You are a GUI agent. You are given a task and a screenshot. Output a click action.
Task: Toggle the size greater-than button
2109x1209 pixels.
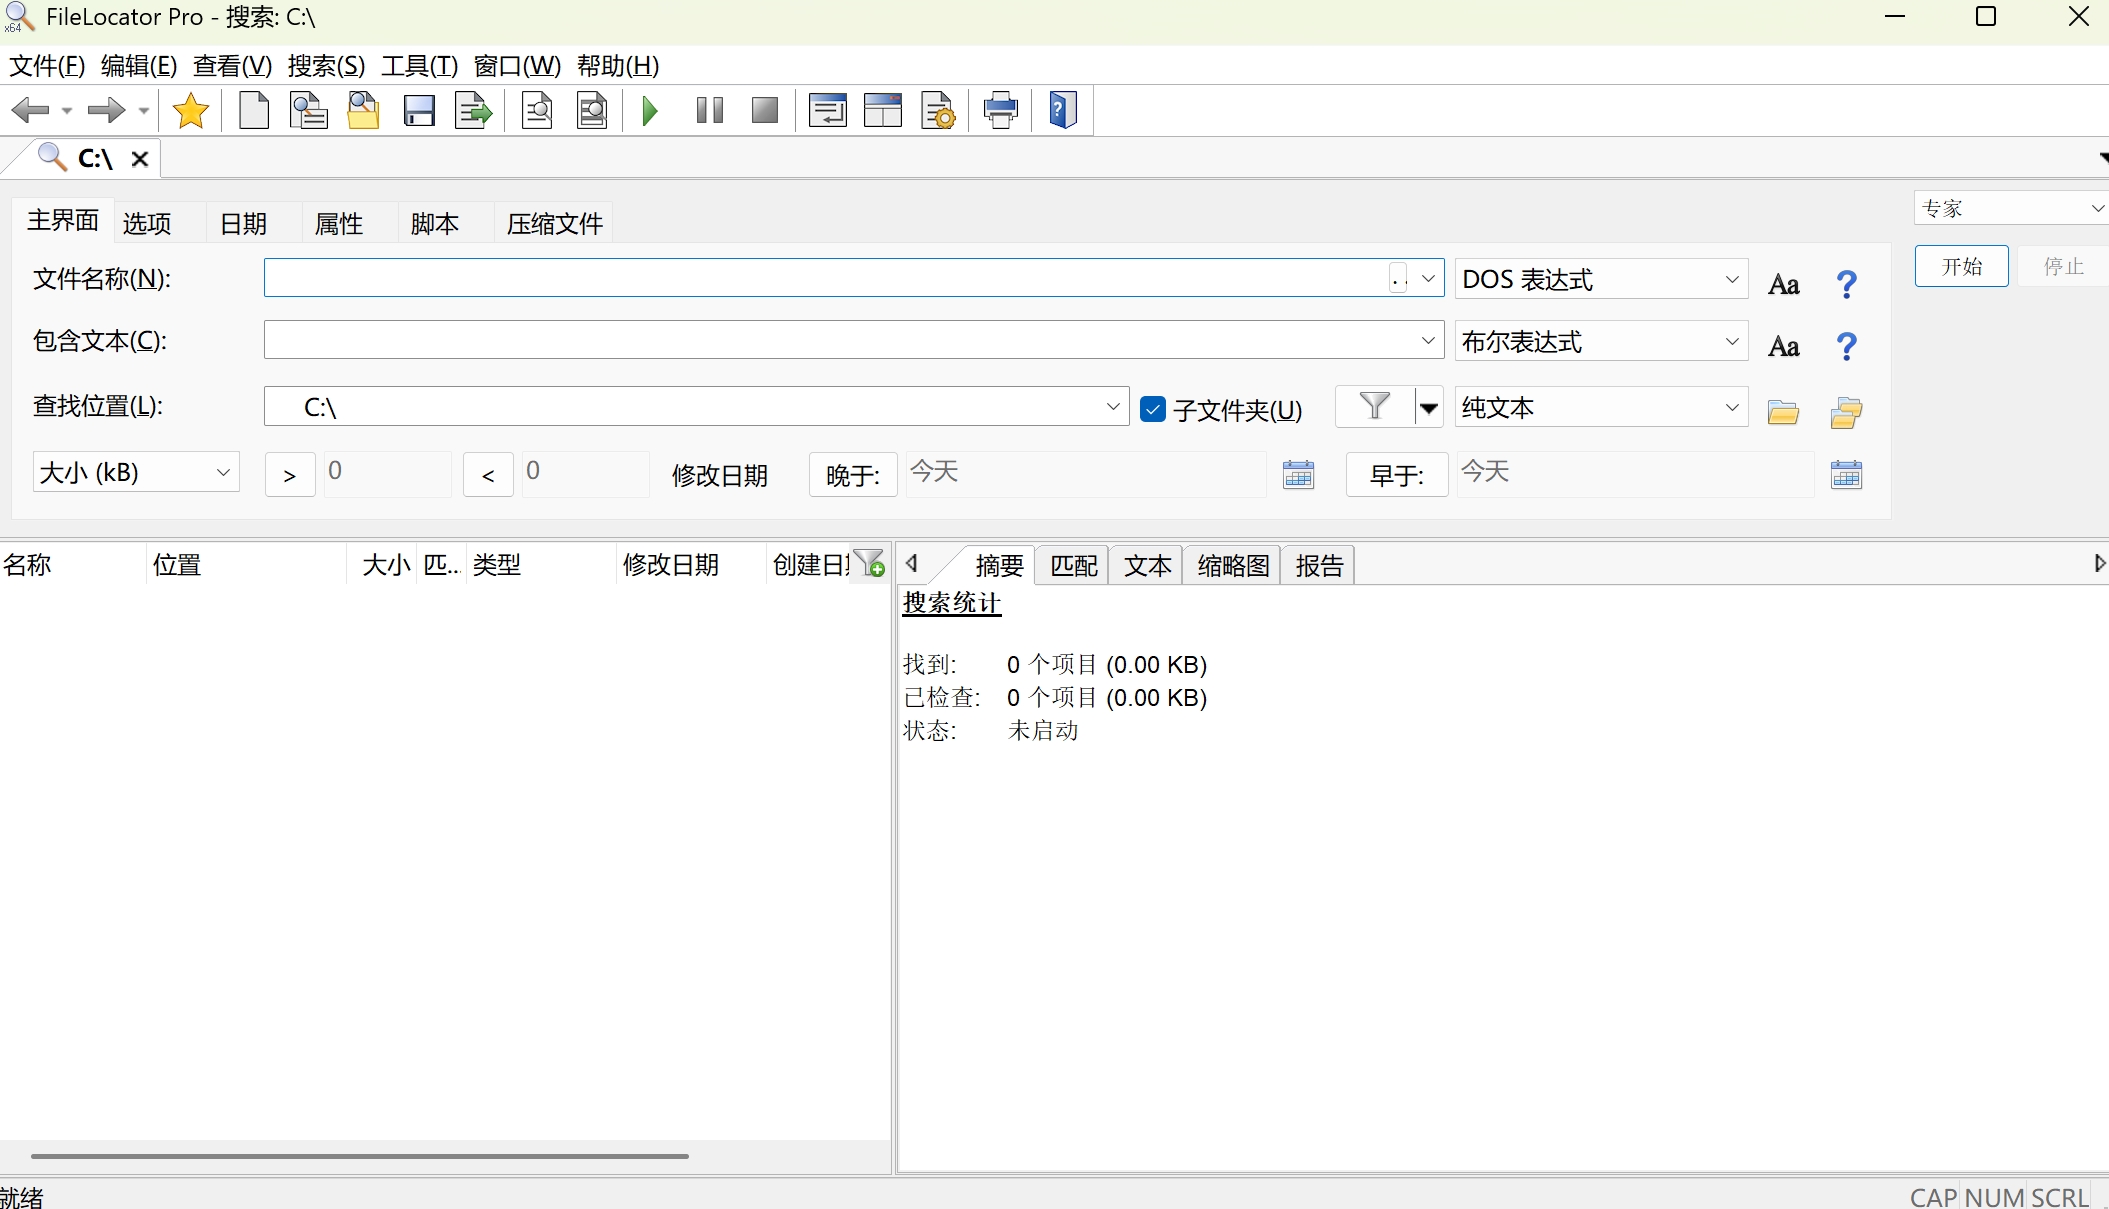coord(290,475)
